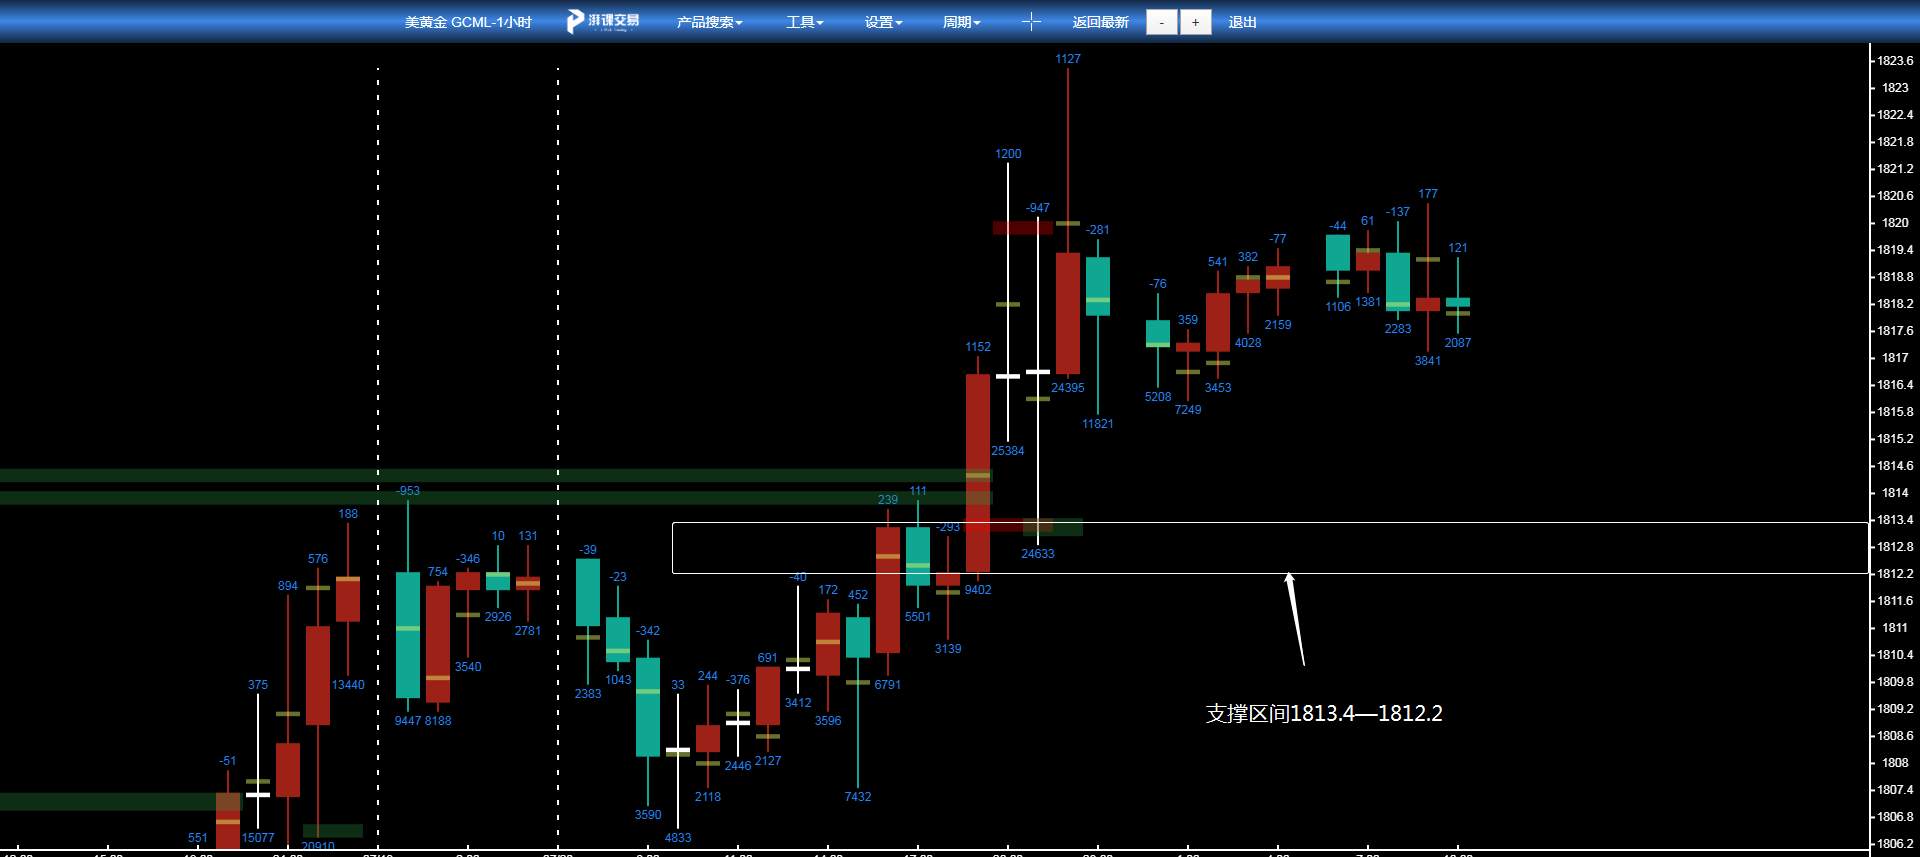The width and height of the screenshot is (1920, 857).
Task: Select the volume label 13440
Action: click(x=348, y=685)
